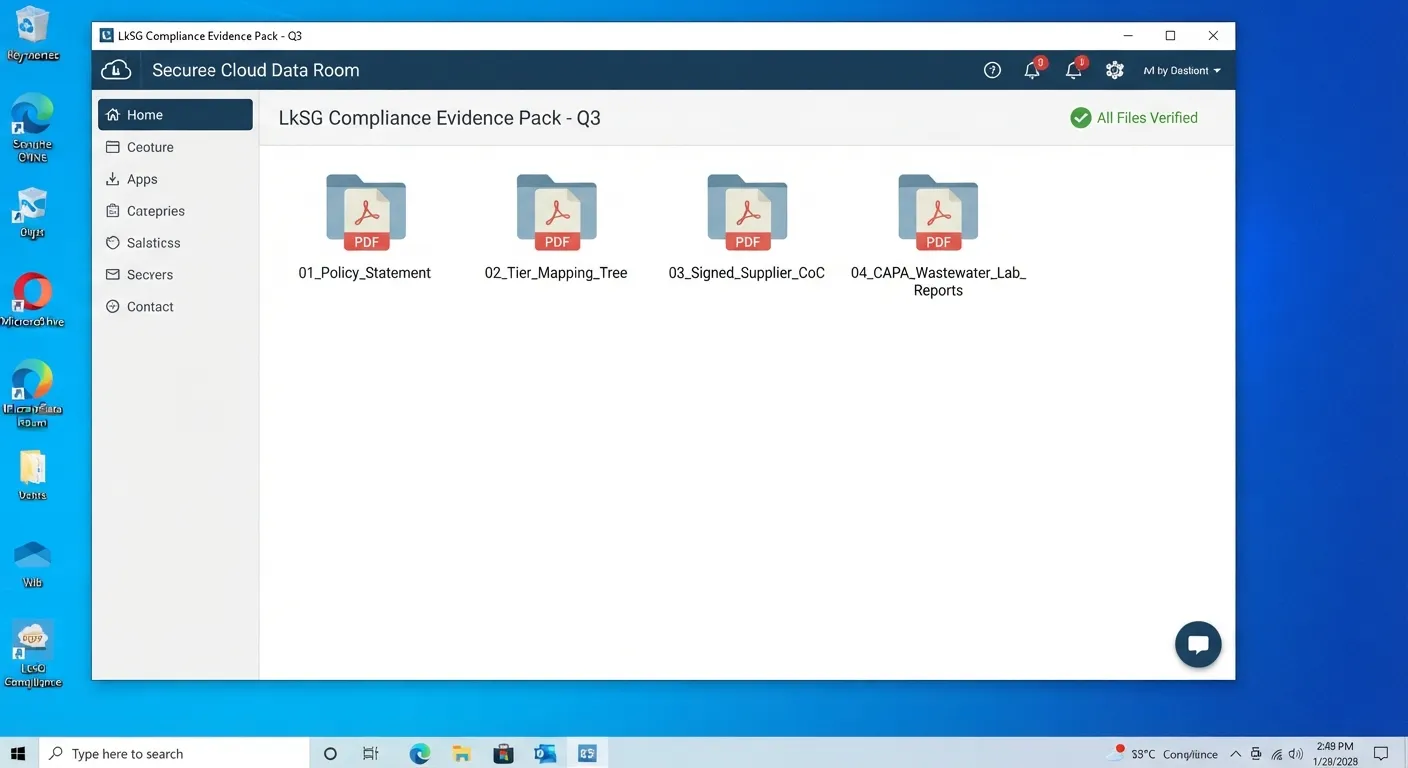Open the settings gear in header

point(1114,70)
